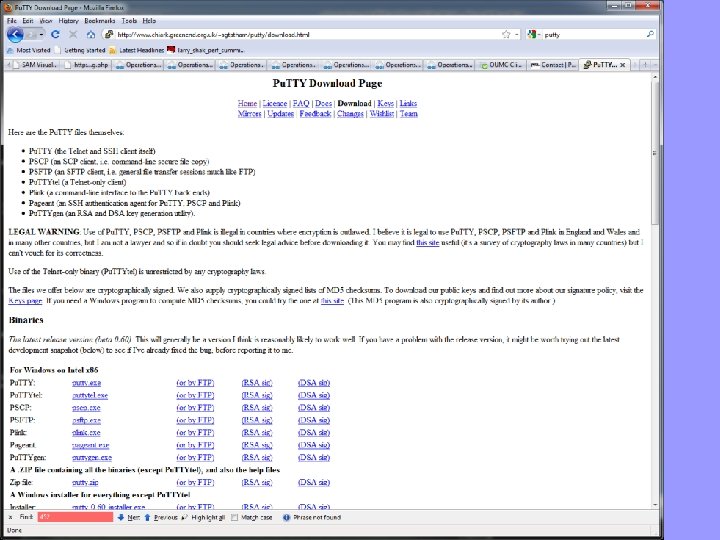Click the vertical scrollbar thumb
This screenshot has height=540, width=720.
655,152
